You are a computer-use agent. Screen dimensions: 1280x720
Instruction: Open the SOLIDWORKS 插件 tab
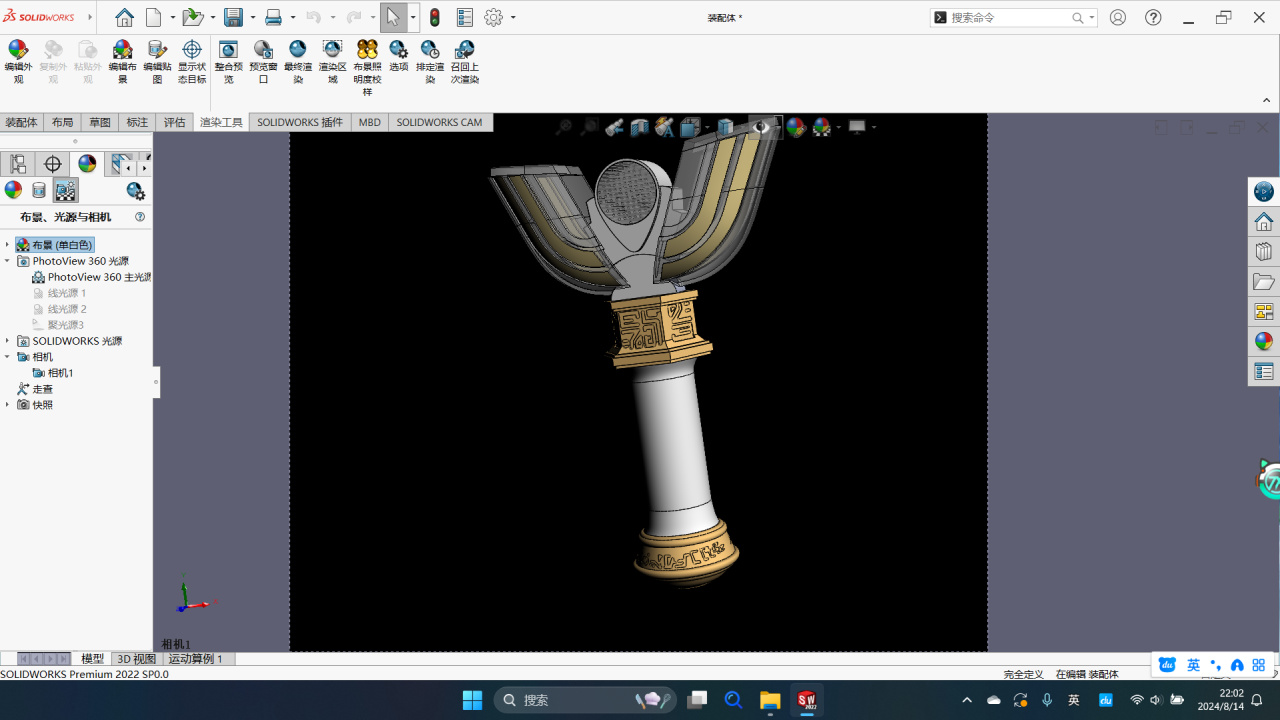tap(300, 122)
